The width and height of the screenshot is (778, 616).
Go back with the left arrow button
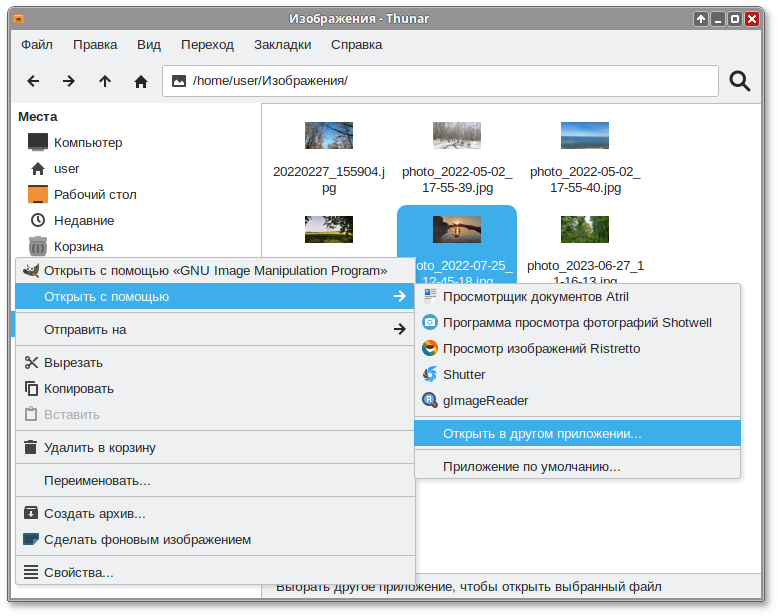click(x=33, y=81)
